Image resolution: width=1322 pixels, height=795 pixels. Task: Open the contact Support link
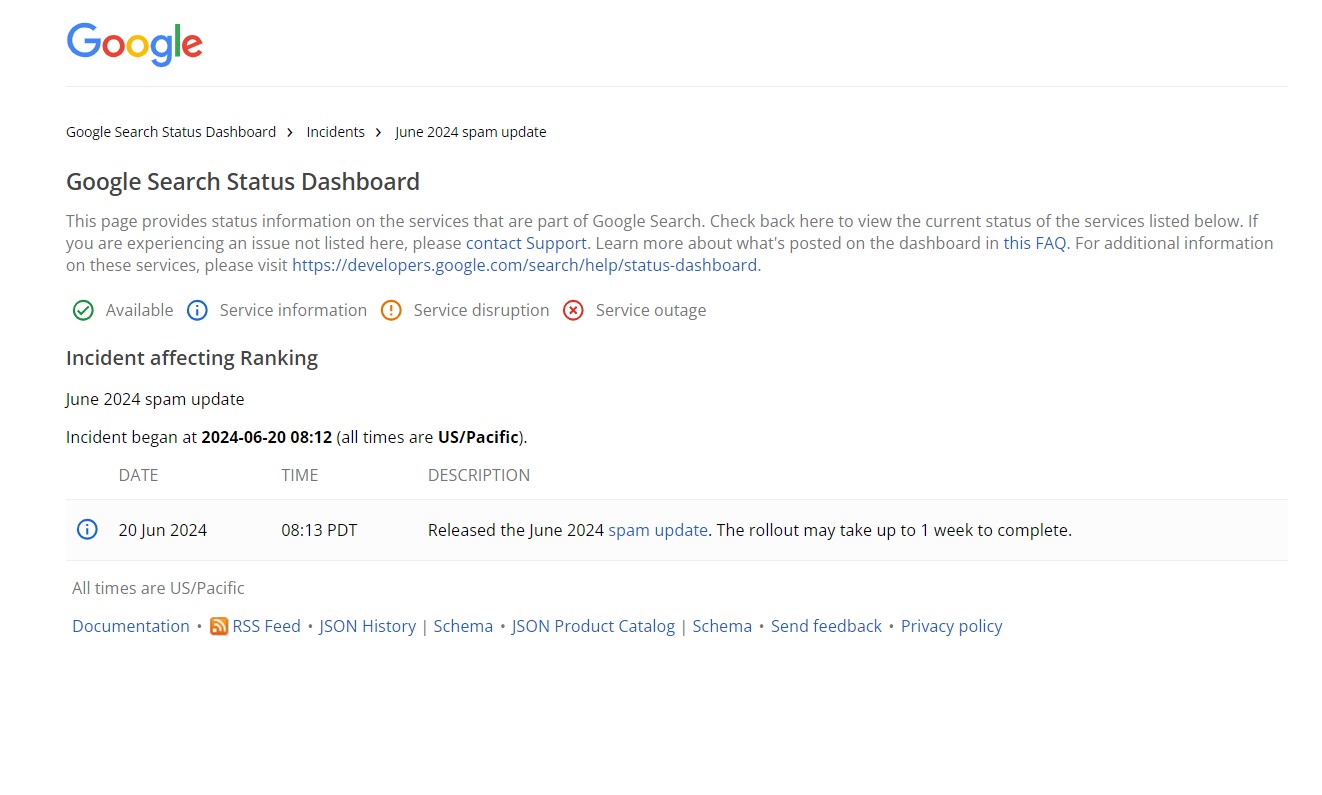click(526, 243)
